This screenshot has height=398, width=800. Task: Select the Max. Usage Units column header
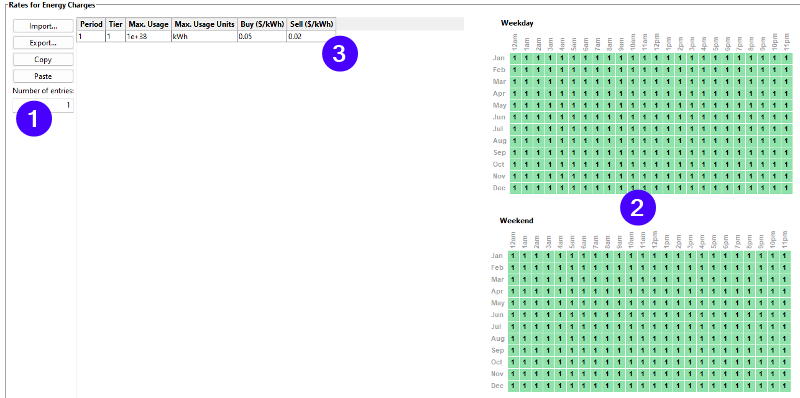[204, 24]
